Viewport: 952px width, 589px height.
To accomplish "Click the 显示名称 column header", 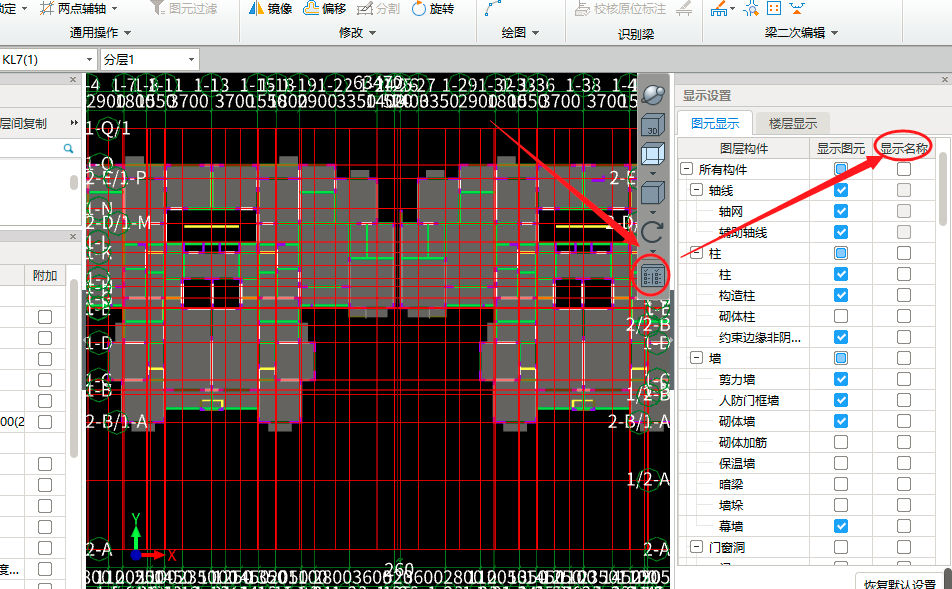I will 903,148.
